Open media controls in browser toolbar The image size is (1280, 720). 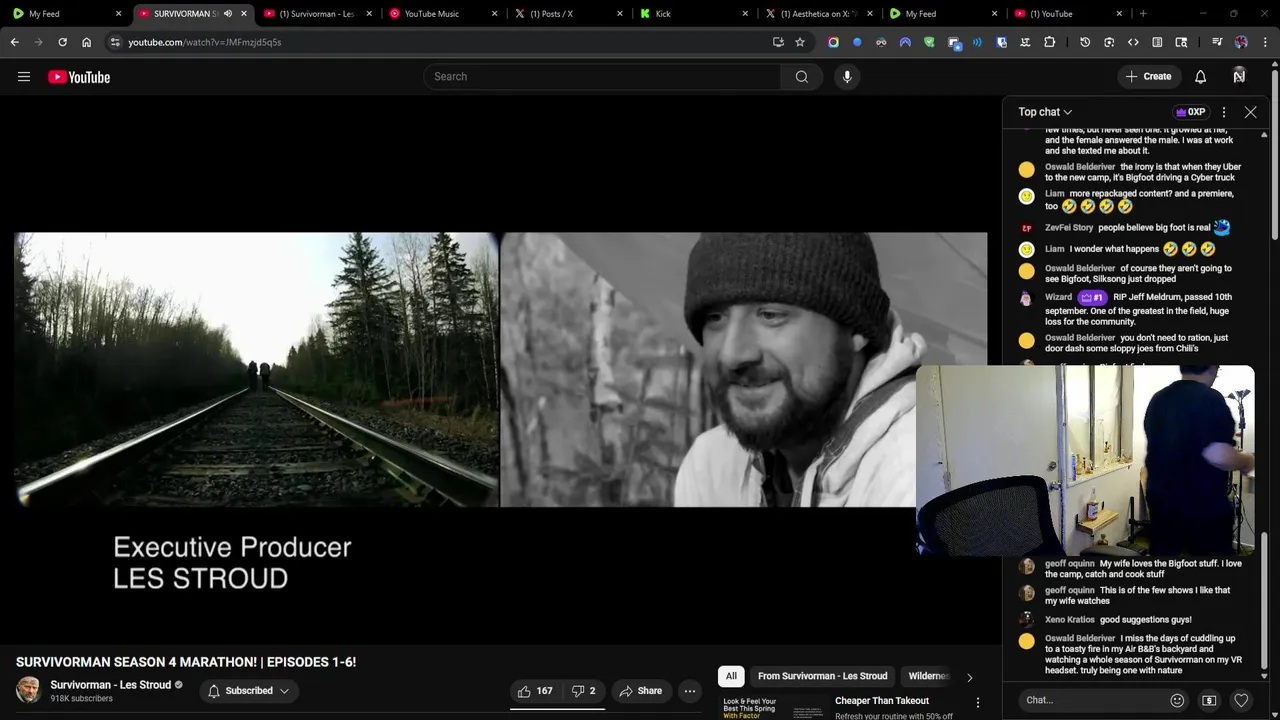[x=1217, y=42]
